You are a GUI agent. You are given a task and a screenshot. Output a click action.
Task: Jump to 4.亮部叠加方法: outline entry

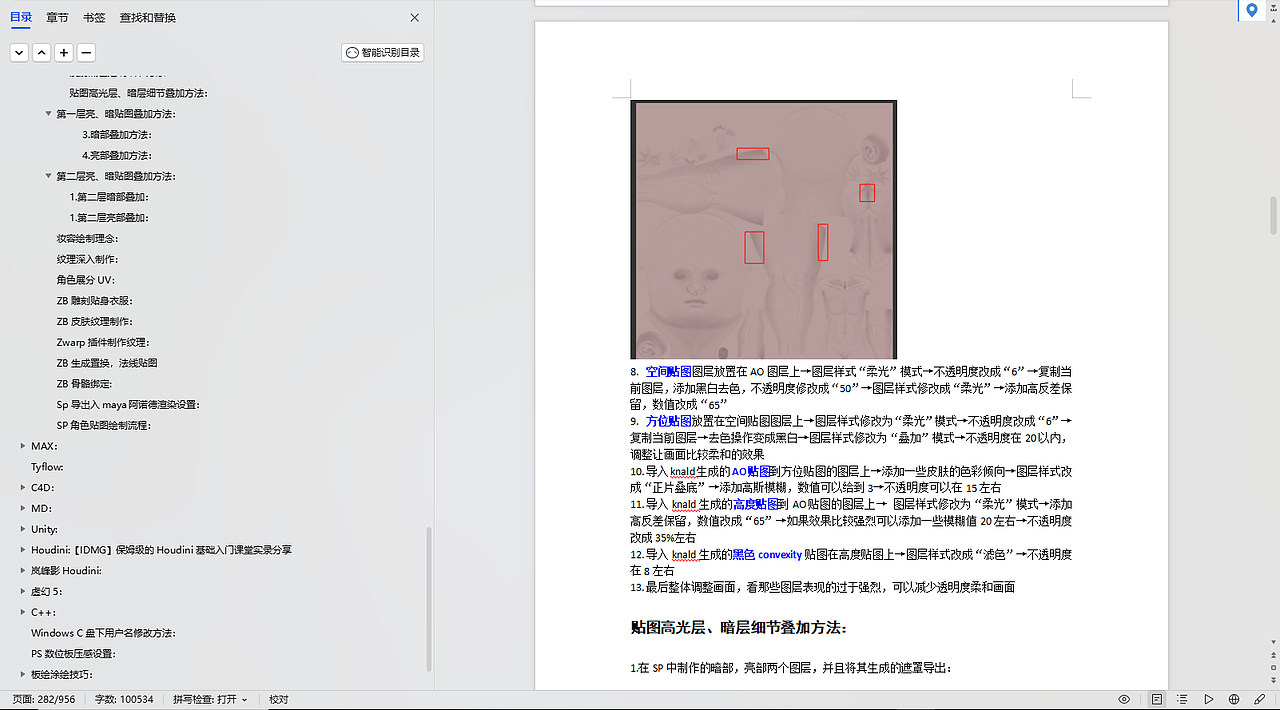click(x=117, y=155)
